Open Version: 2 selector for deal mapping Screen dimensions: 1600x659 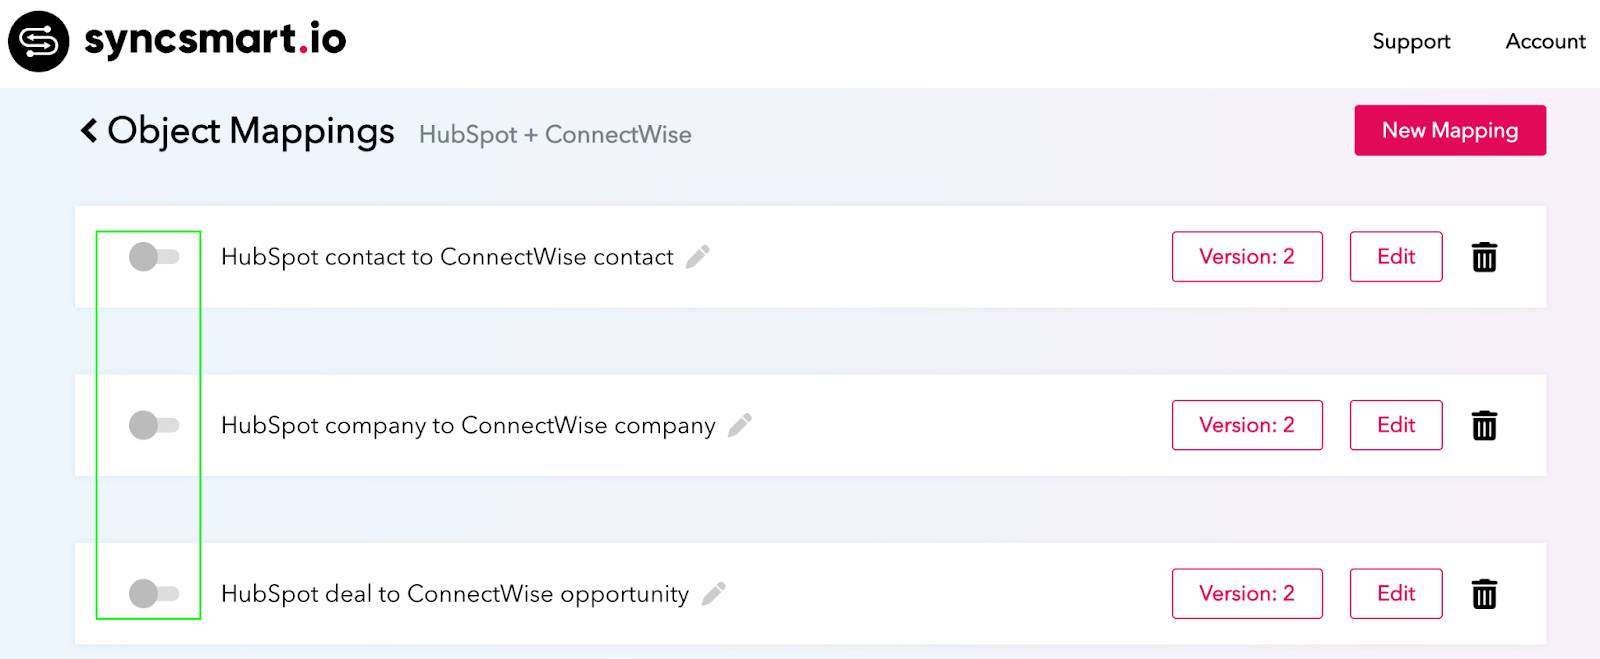click(1246, 594)
